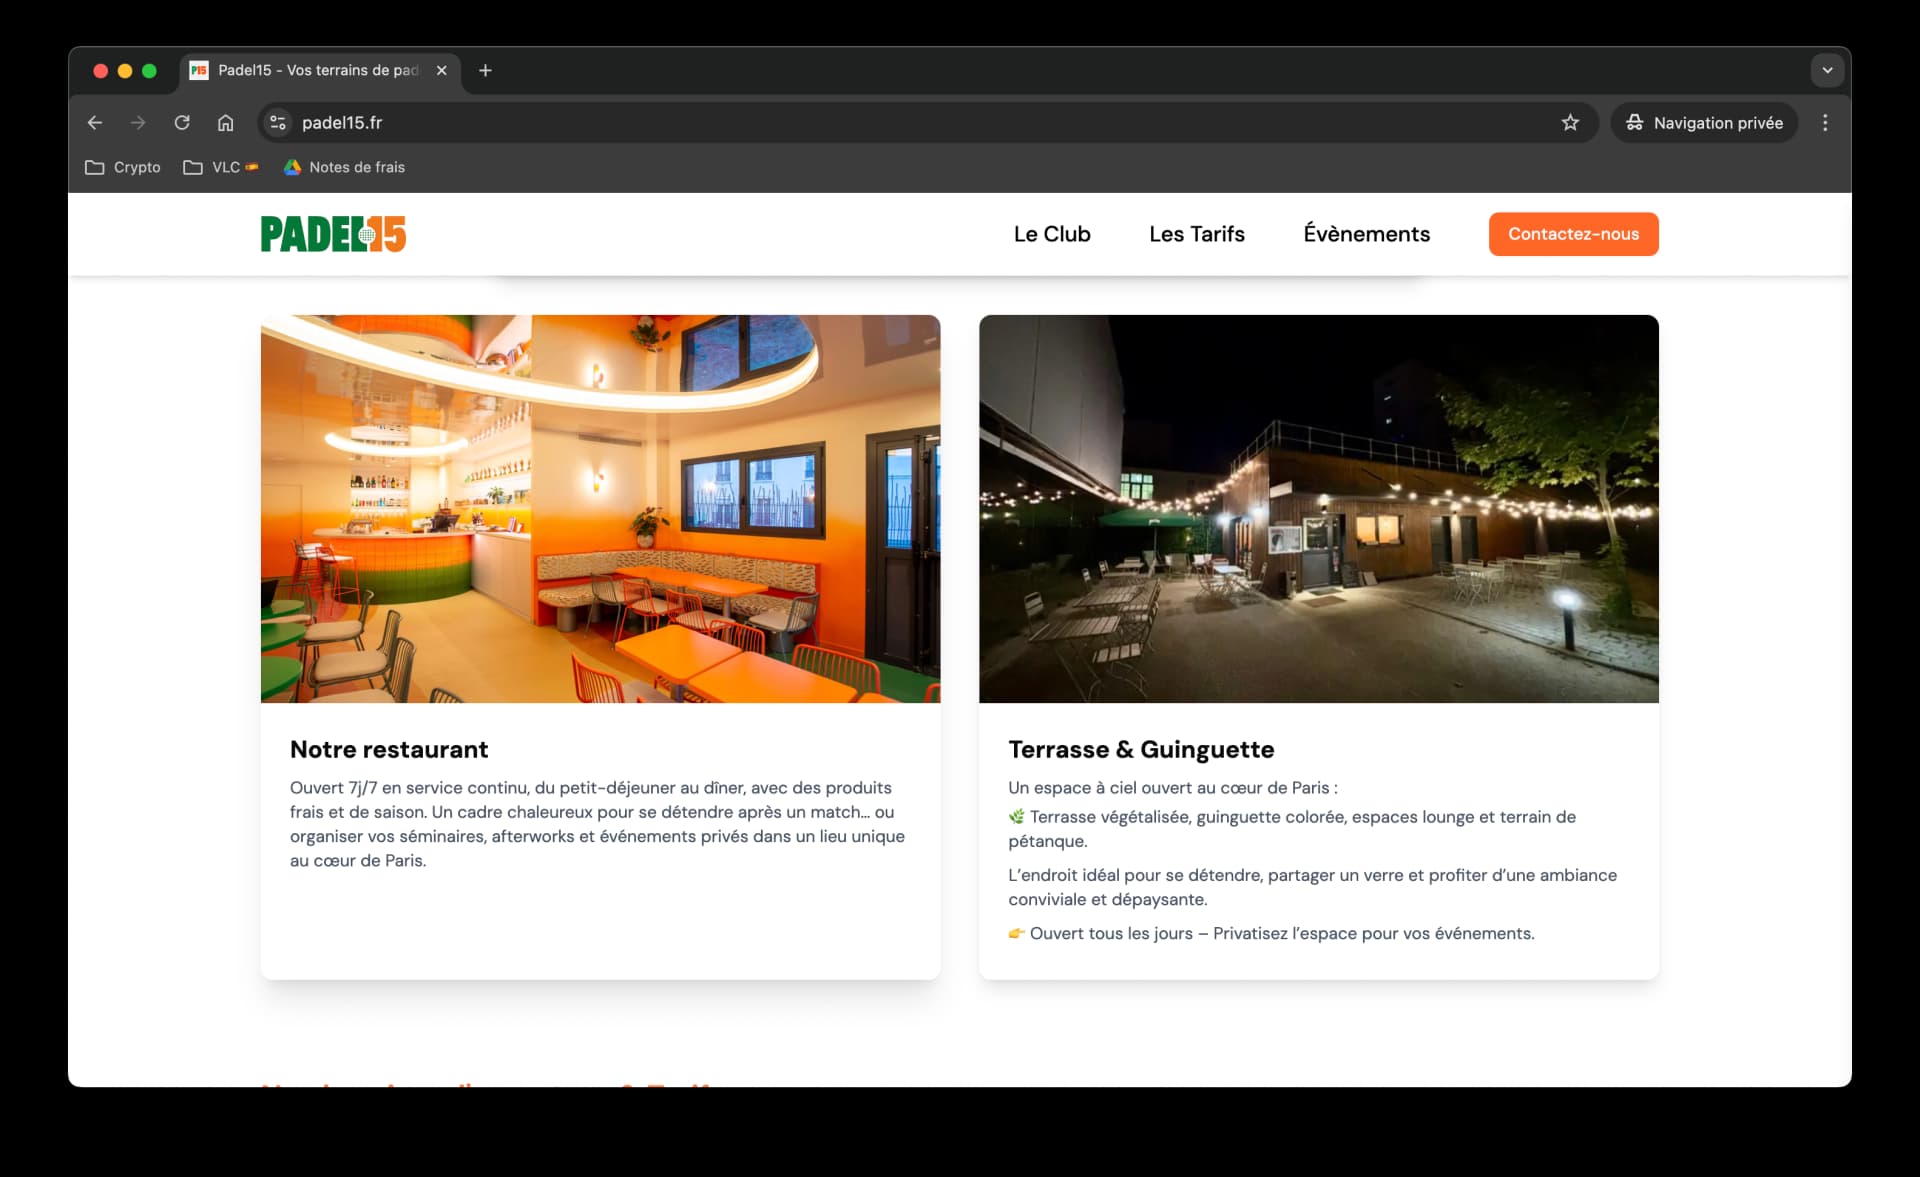Viewport: 1920px width, 1177px height.
Task: Click the browser forward arrow
Action: pos(138,123)
